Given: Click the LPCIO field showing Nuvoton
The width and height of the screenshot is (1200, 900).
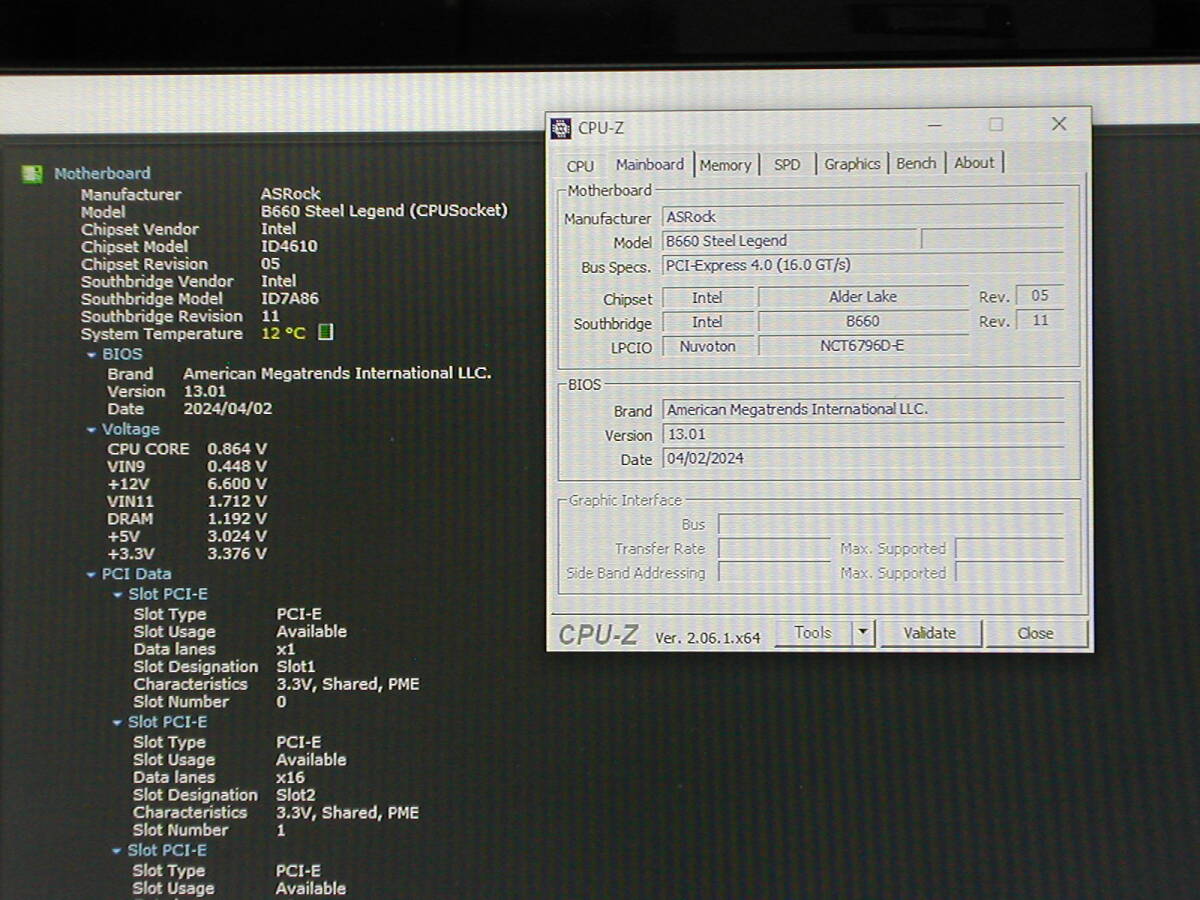Looking at the screenshot, I should 707,347.
